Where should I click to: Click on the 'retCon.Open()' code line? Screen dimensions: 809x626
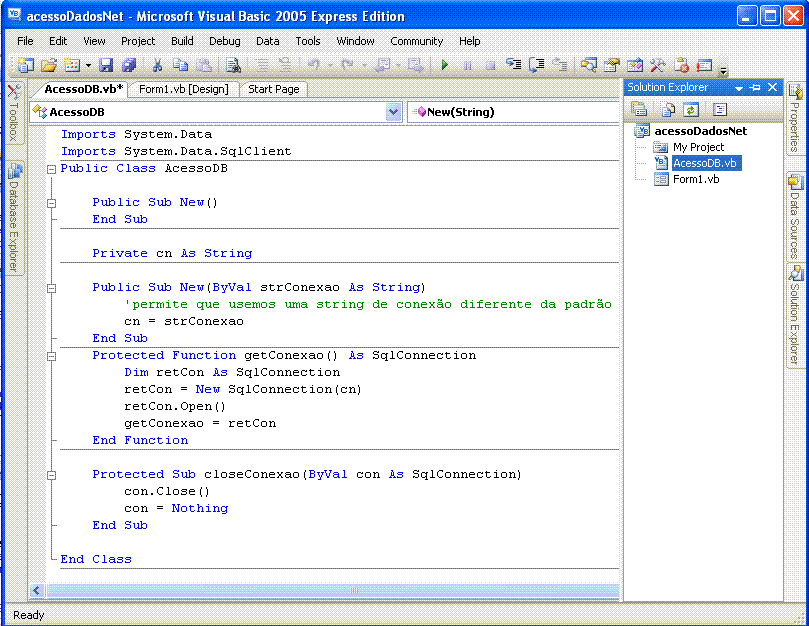(175, 406)
